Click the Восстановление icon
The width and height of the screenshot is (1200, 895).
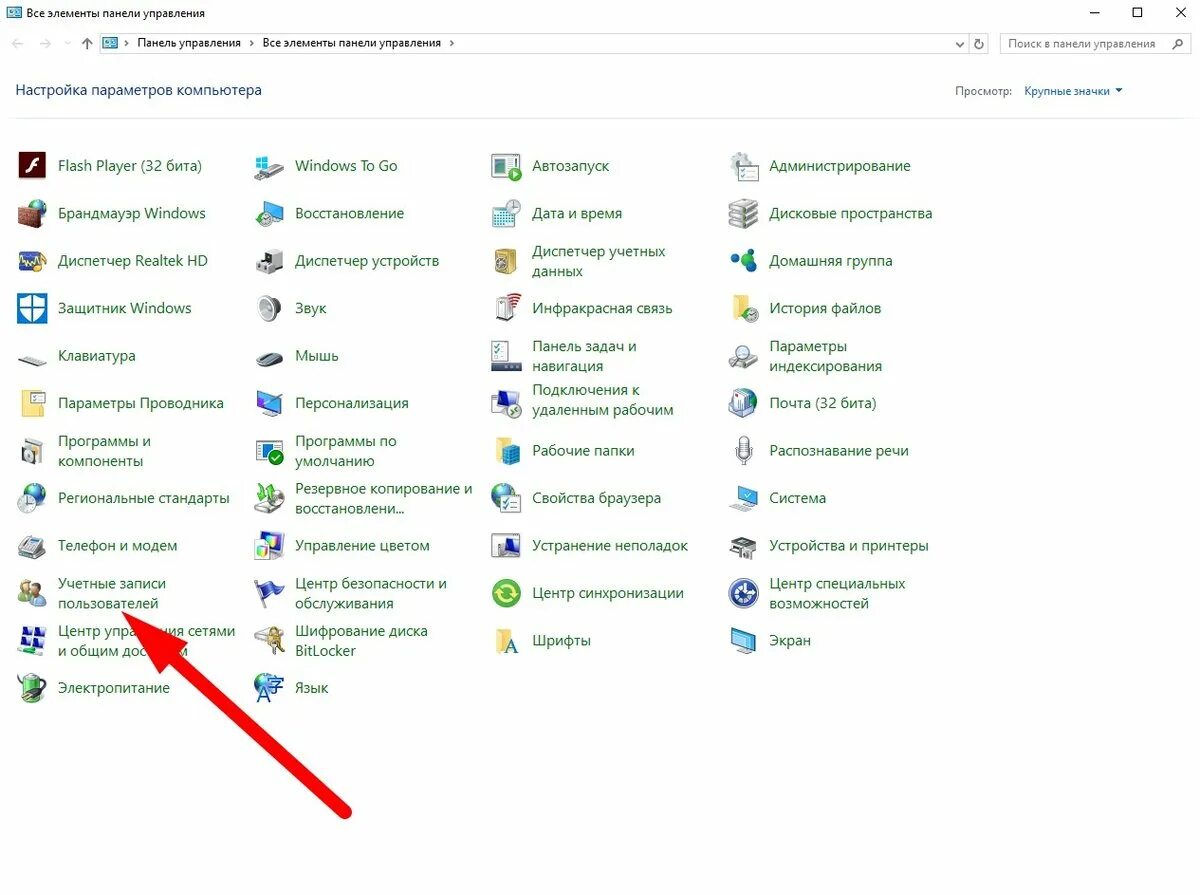(x=269, y=213)
